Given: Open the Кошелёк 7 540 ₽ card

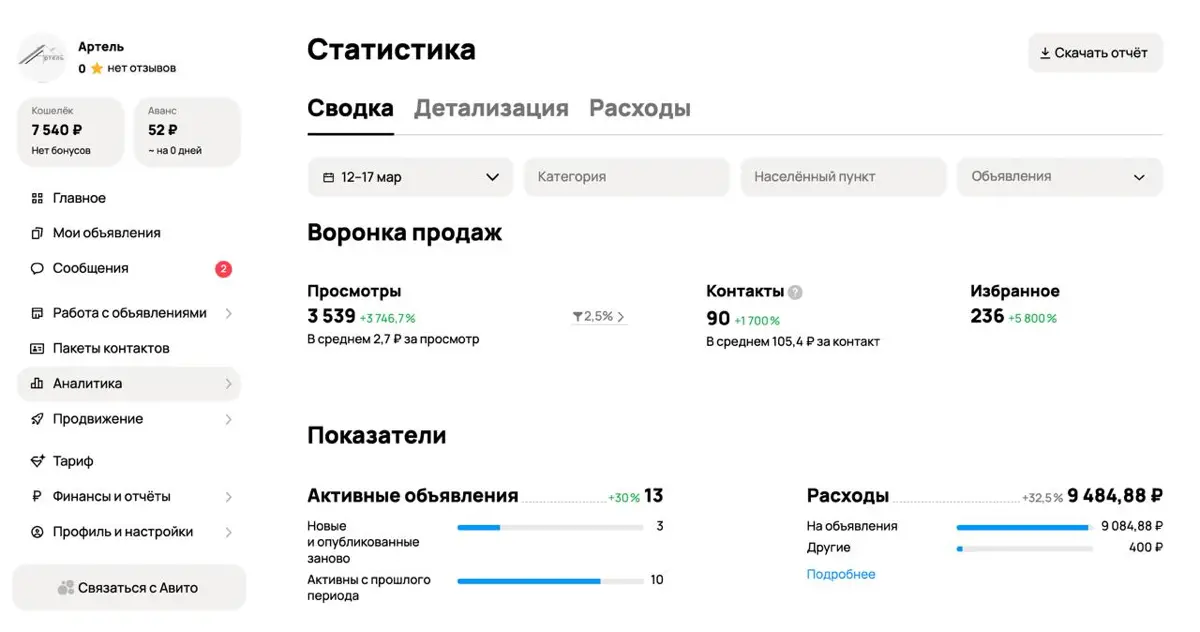Looking at the screenshot, I should click(71, 131).
